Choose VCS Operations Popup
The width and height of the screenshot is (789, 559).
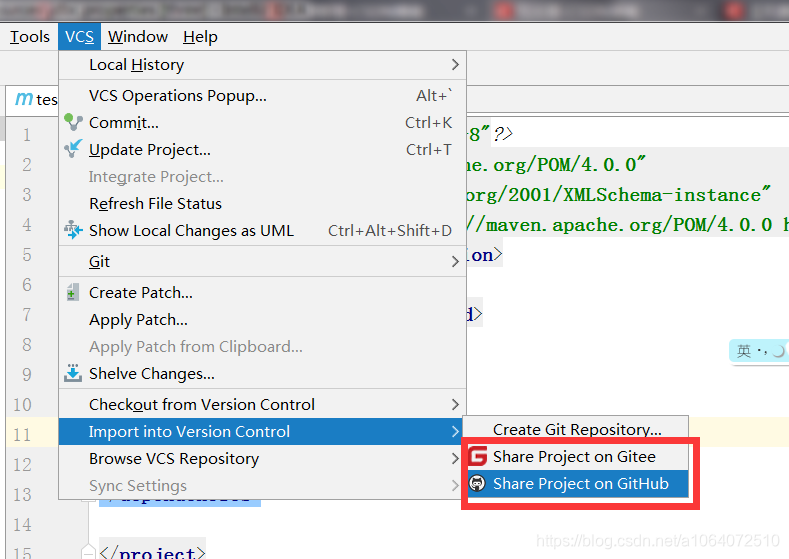point(263,96)
